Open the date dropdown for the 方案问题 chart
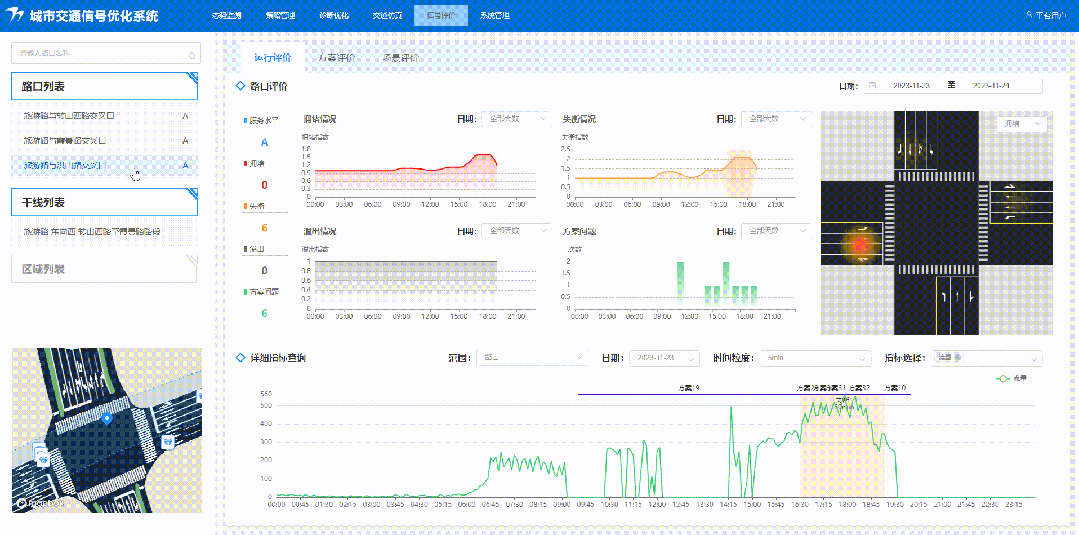1079x535 pixels. [x=776, y=231]
